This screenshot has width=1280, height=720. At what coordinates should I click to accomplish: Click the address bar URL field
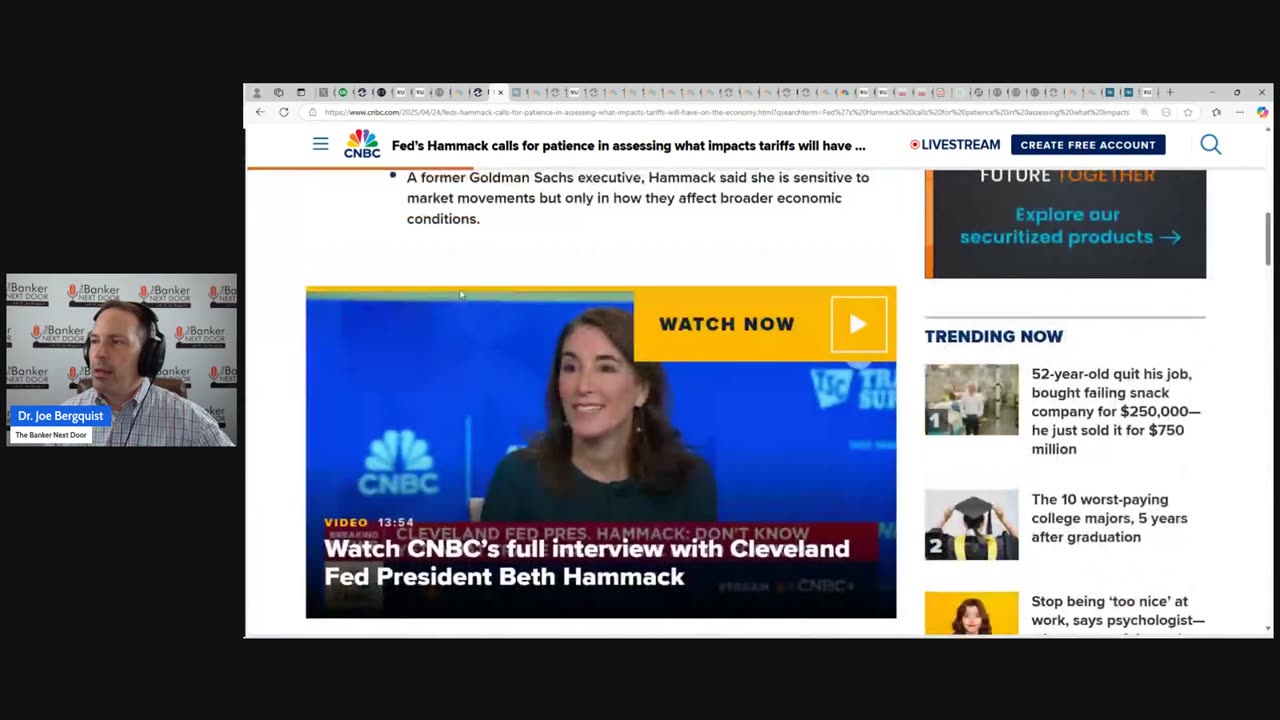(x=727, y=112)
